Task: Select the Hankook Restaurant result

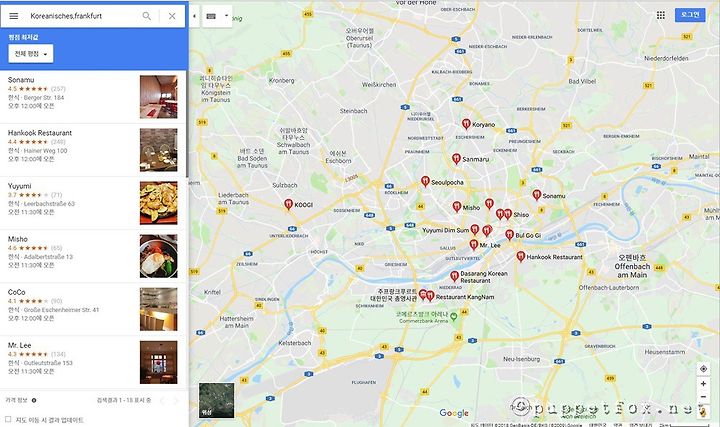Action: (93, 150)
